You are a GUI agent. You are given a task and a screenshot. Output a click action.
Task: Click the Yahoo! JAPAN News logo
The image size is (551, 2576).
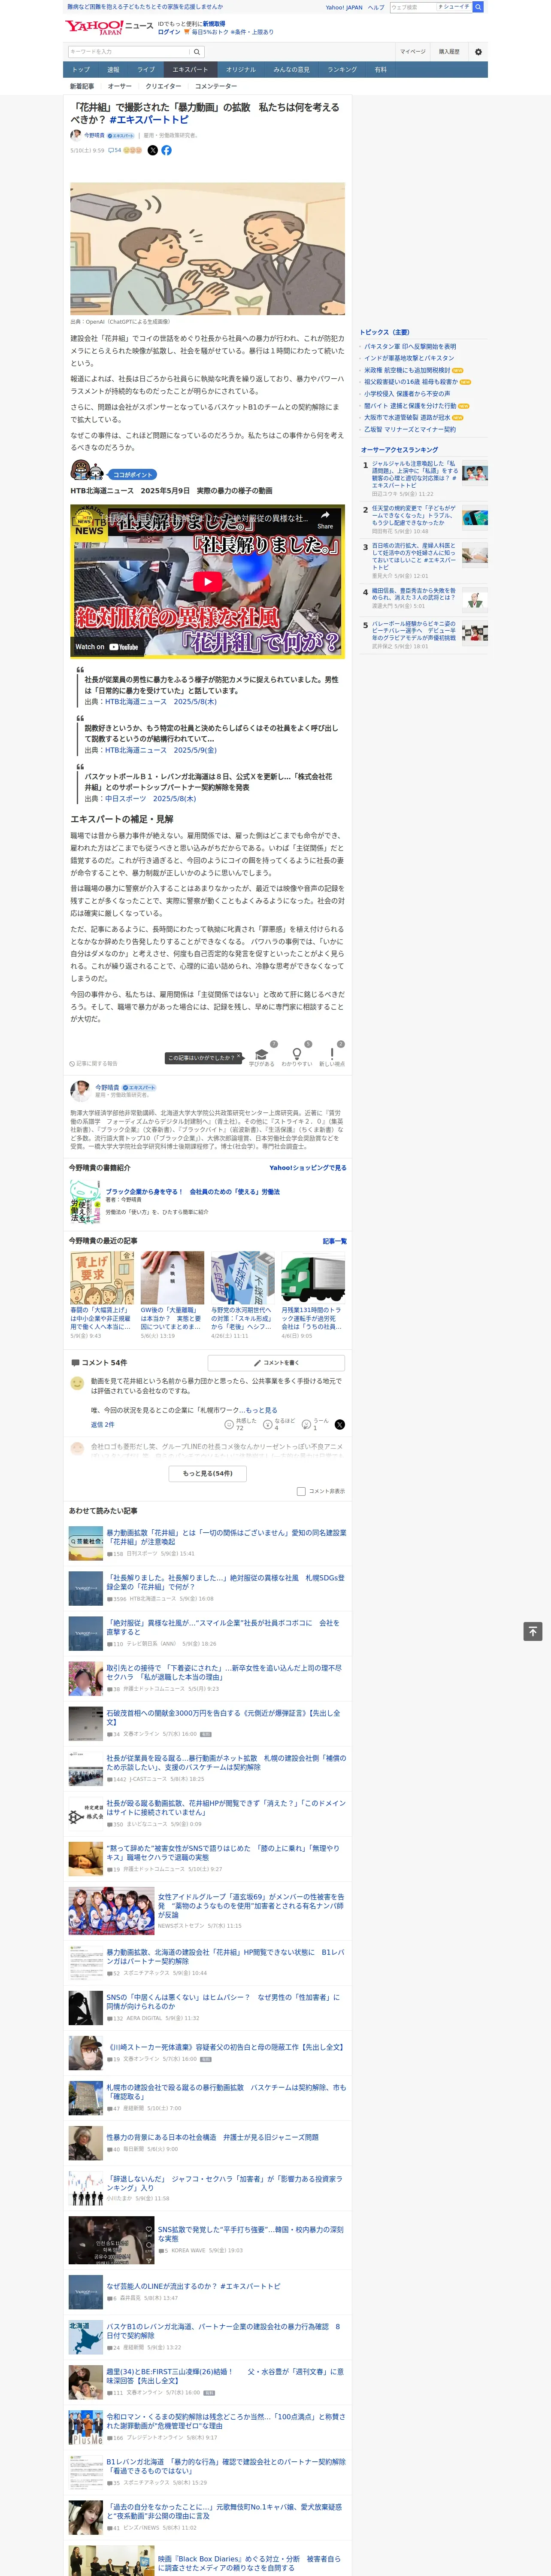109,27
